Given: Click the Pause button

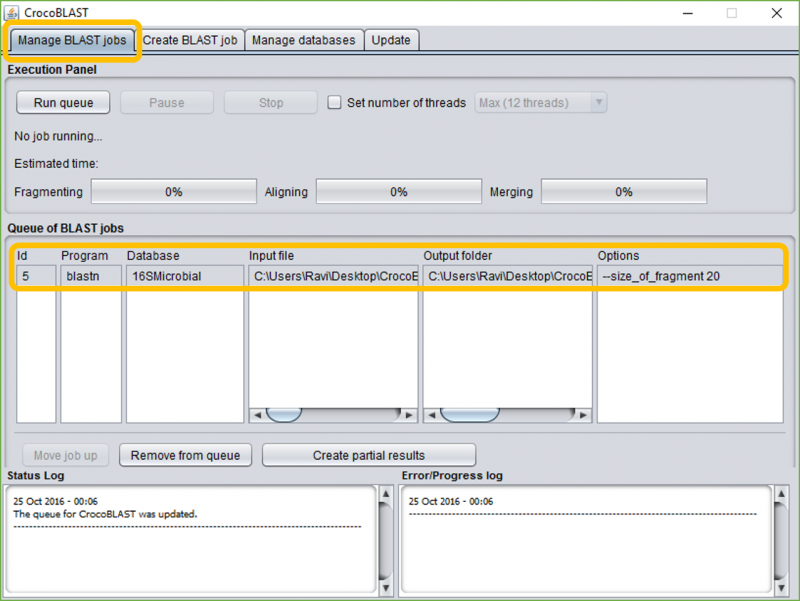Looking at the screenshot, I should 167,103.
